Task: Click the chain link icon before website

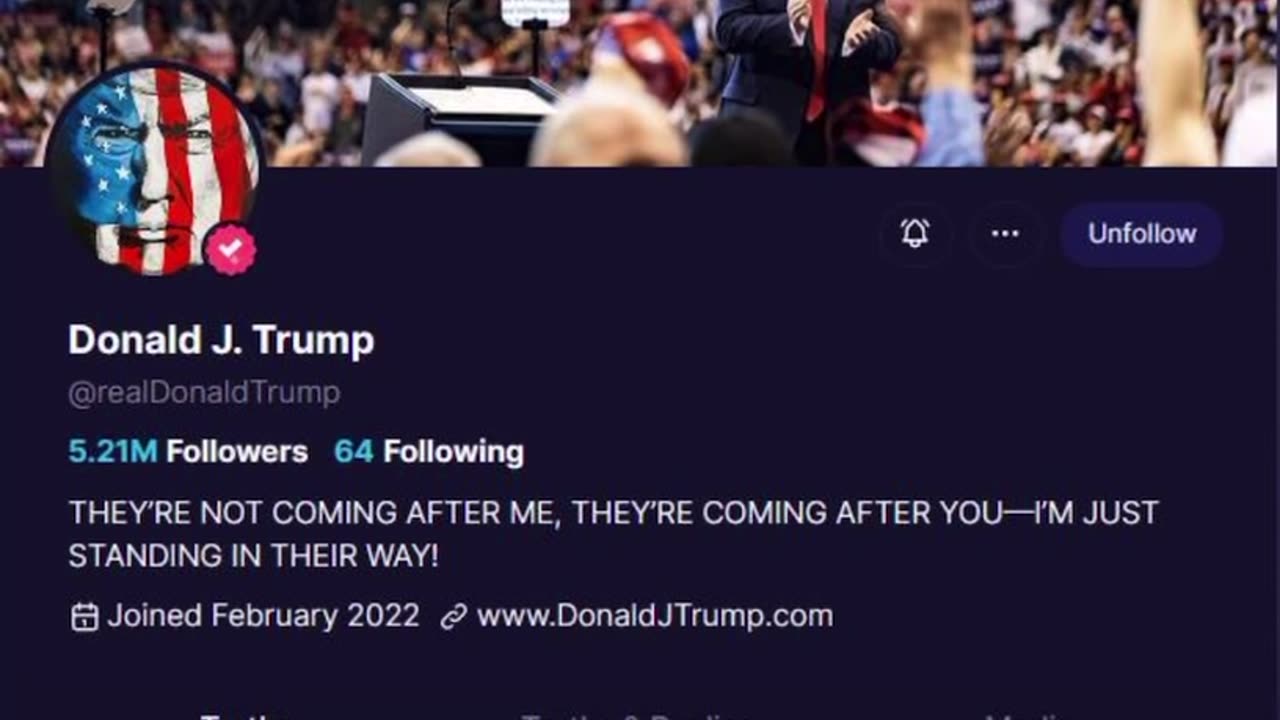Action: click(x=453, y=617)
